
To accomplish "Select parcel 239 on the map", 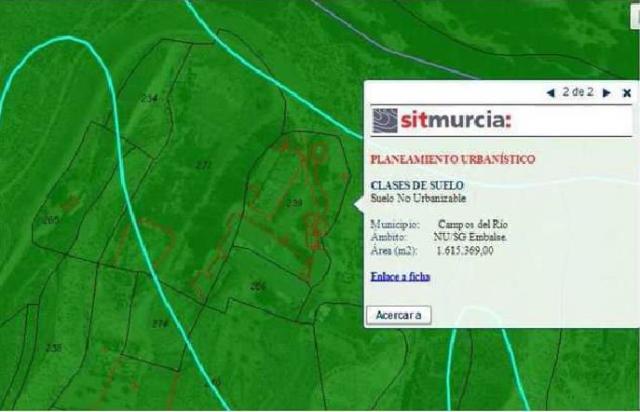I will (294, 203).
